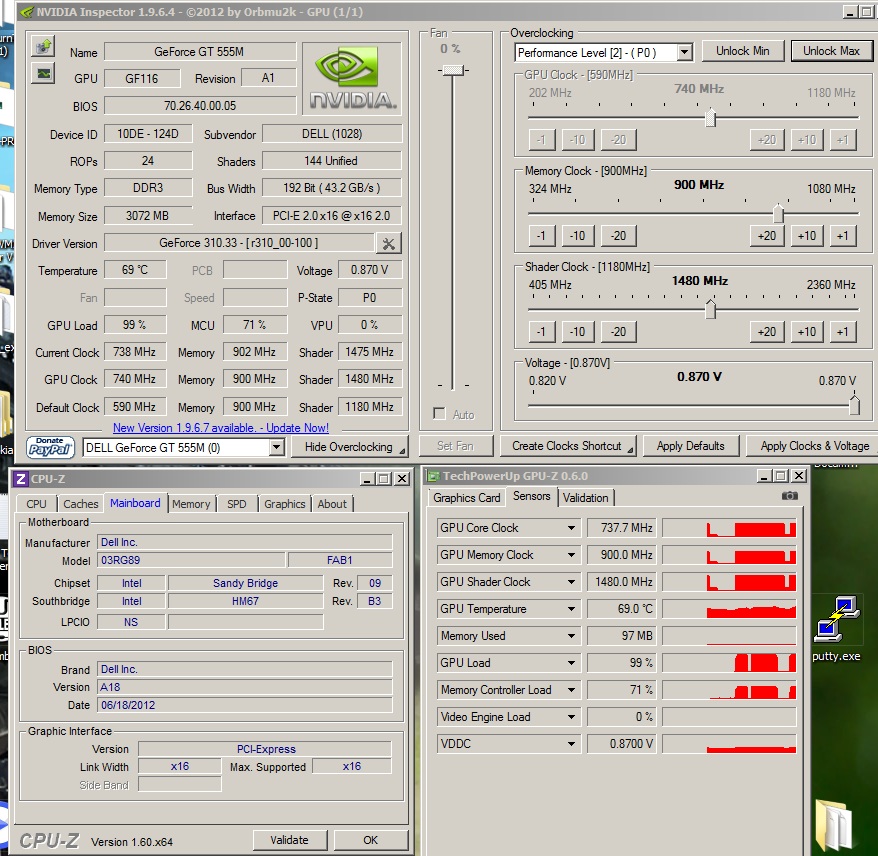The height and width of the screenshot is (856, 878).
Task: Click the Shader Clock slider thumb
Action: tap(711, 309)
